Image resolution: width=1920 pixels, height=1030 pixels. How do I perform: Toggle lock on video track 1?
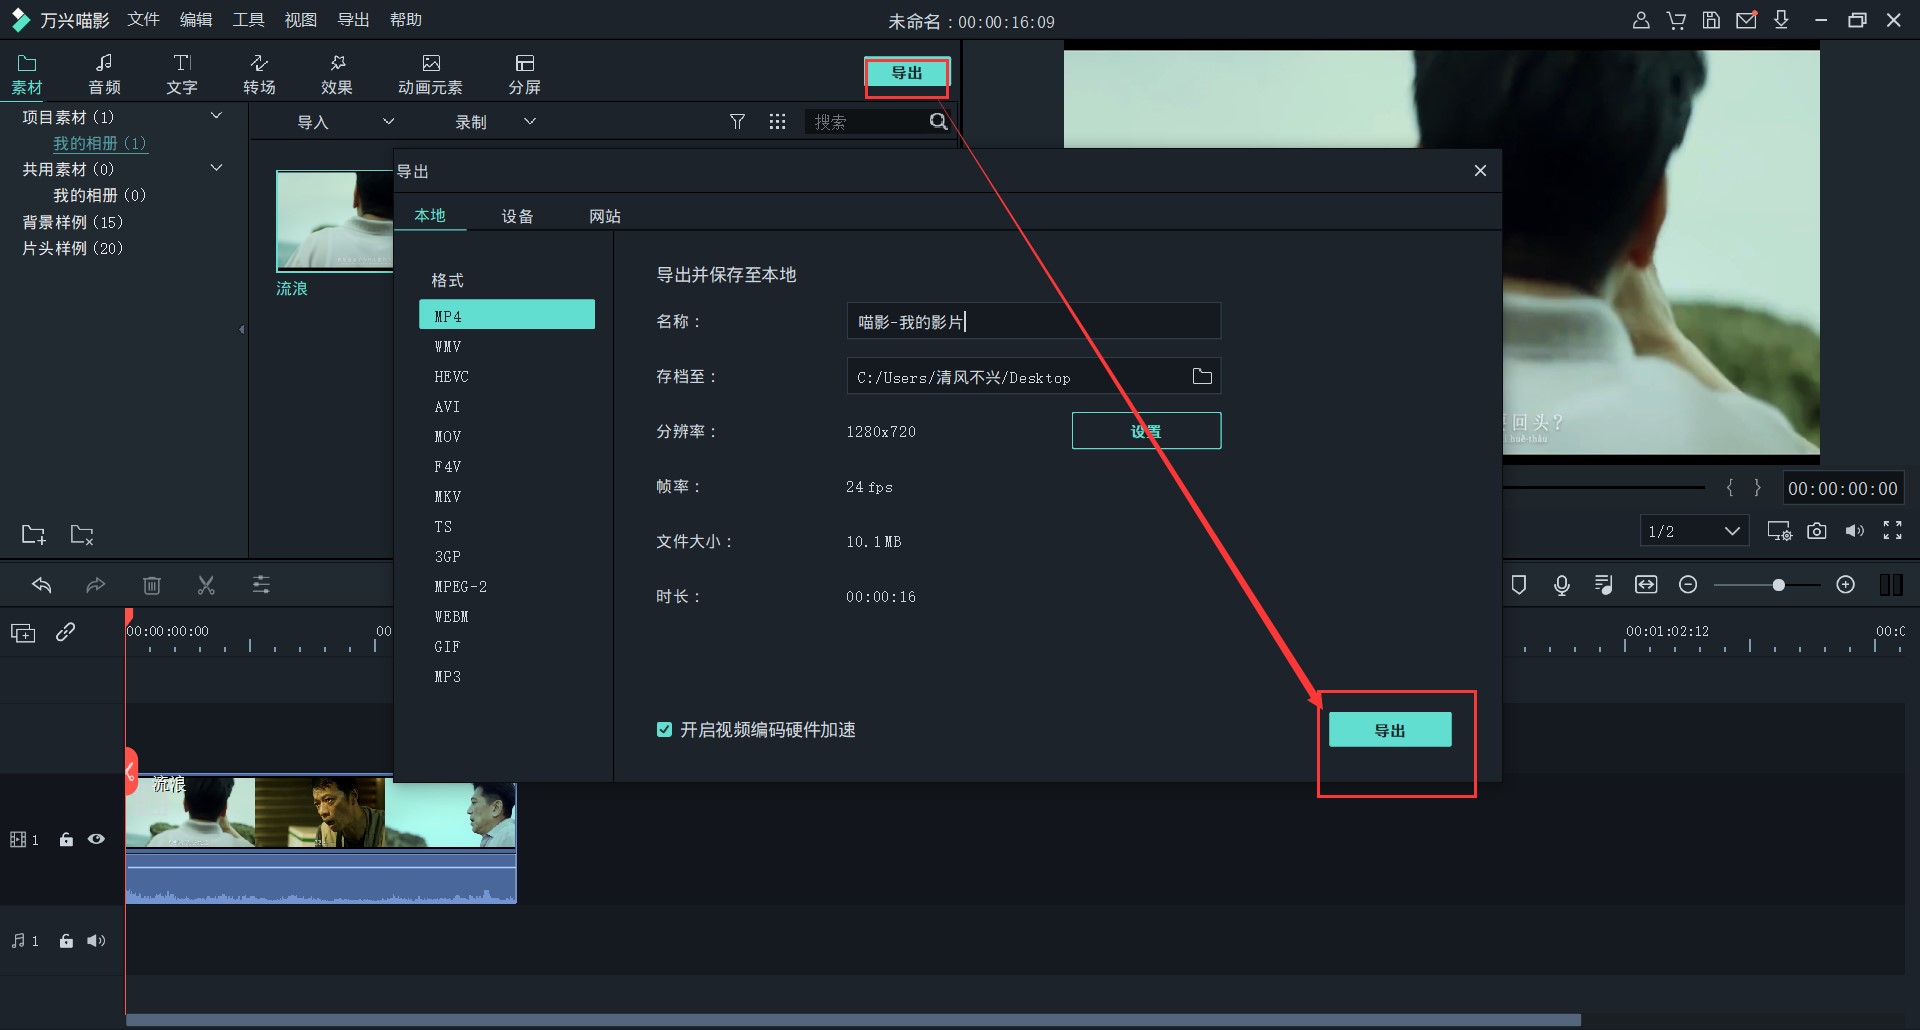[66, 840]
